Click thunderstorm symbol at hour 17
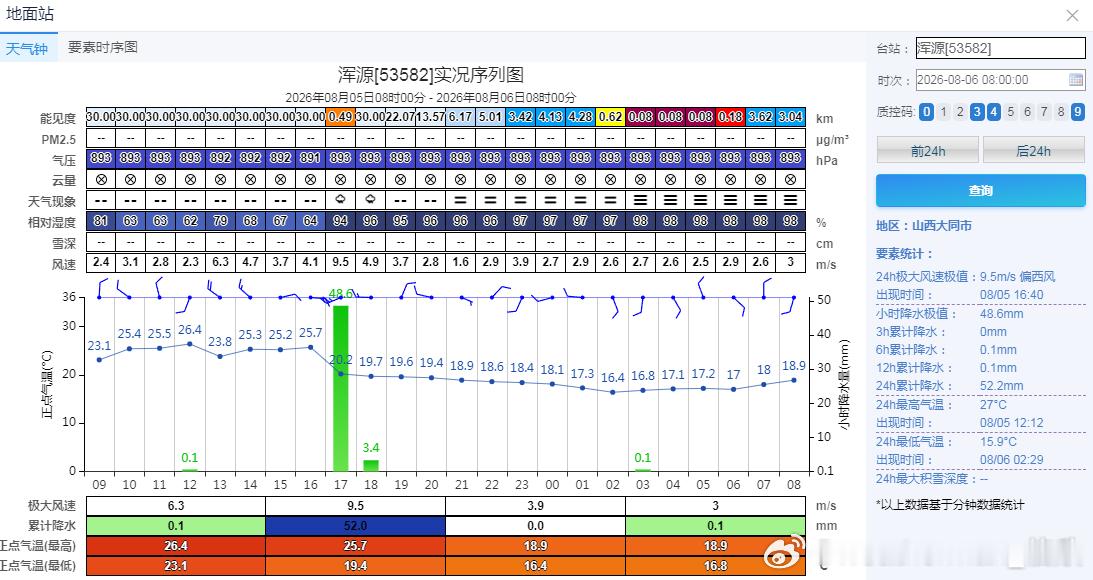 point(341,200)
